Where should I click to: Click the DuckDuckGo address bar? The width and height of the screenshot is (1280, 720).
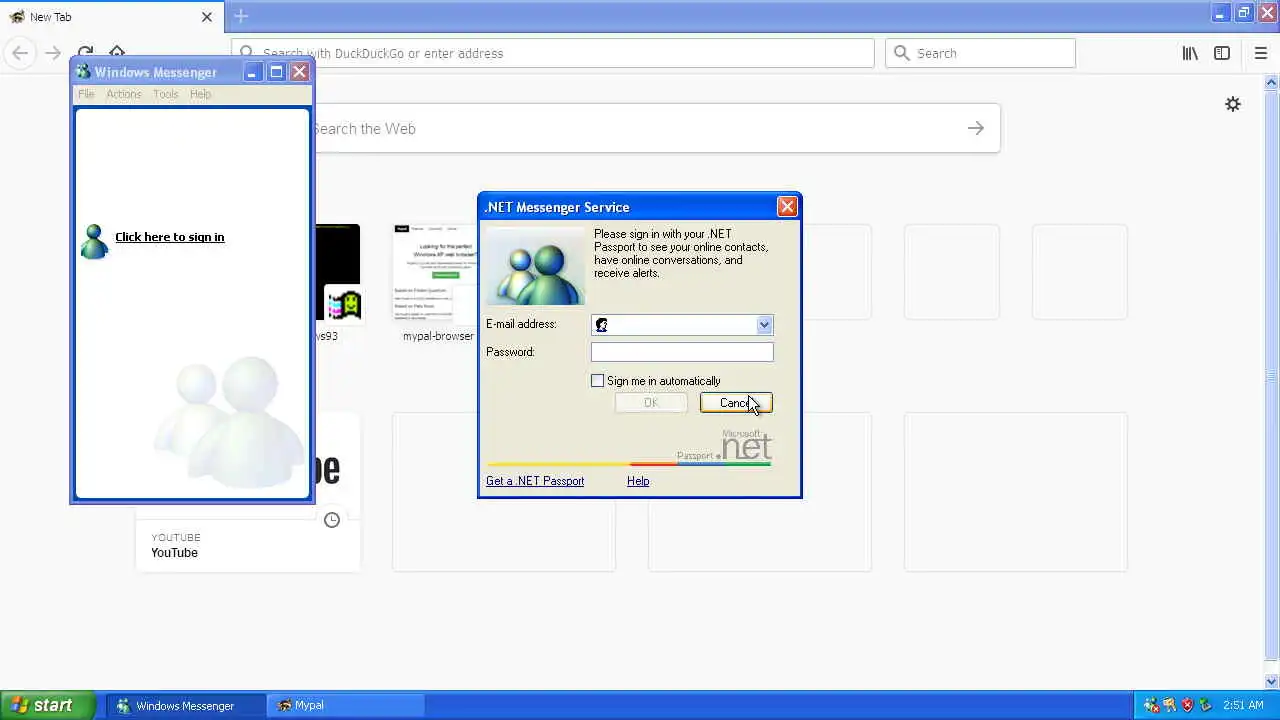coord(553,53)
